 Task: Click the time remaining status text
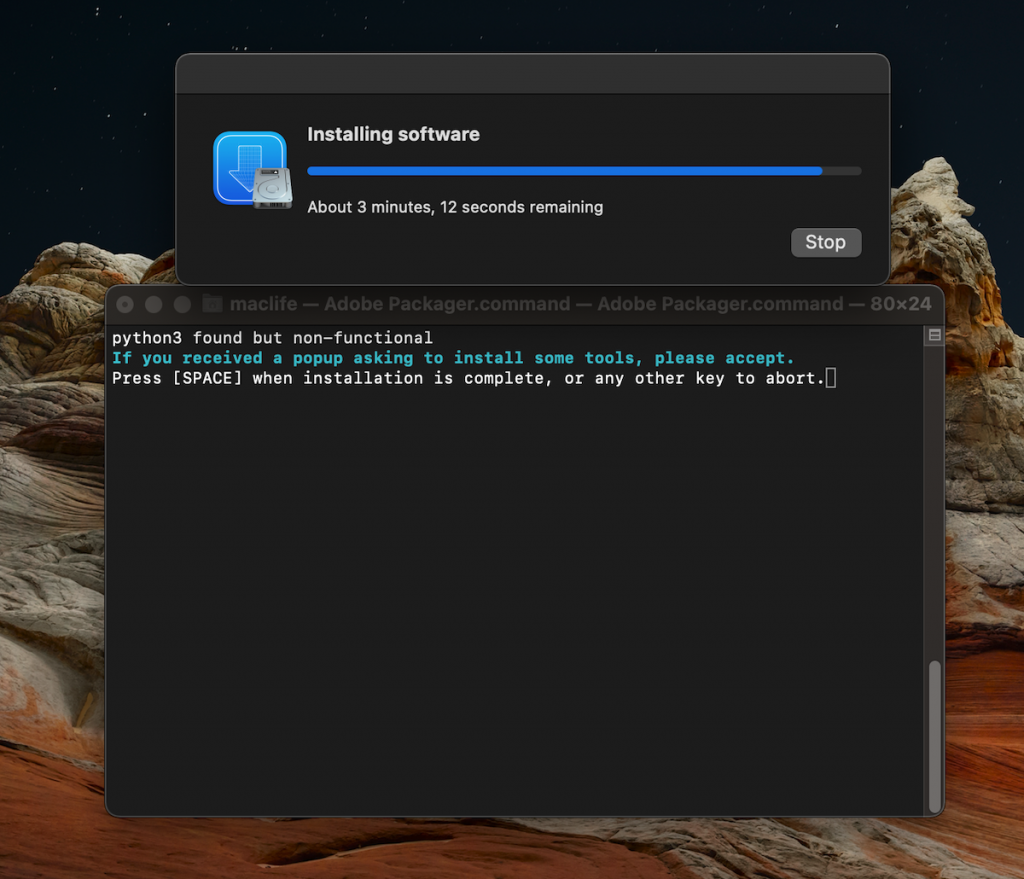click(x=455, y=207)
